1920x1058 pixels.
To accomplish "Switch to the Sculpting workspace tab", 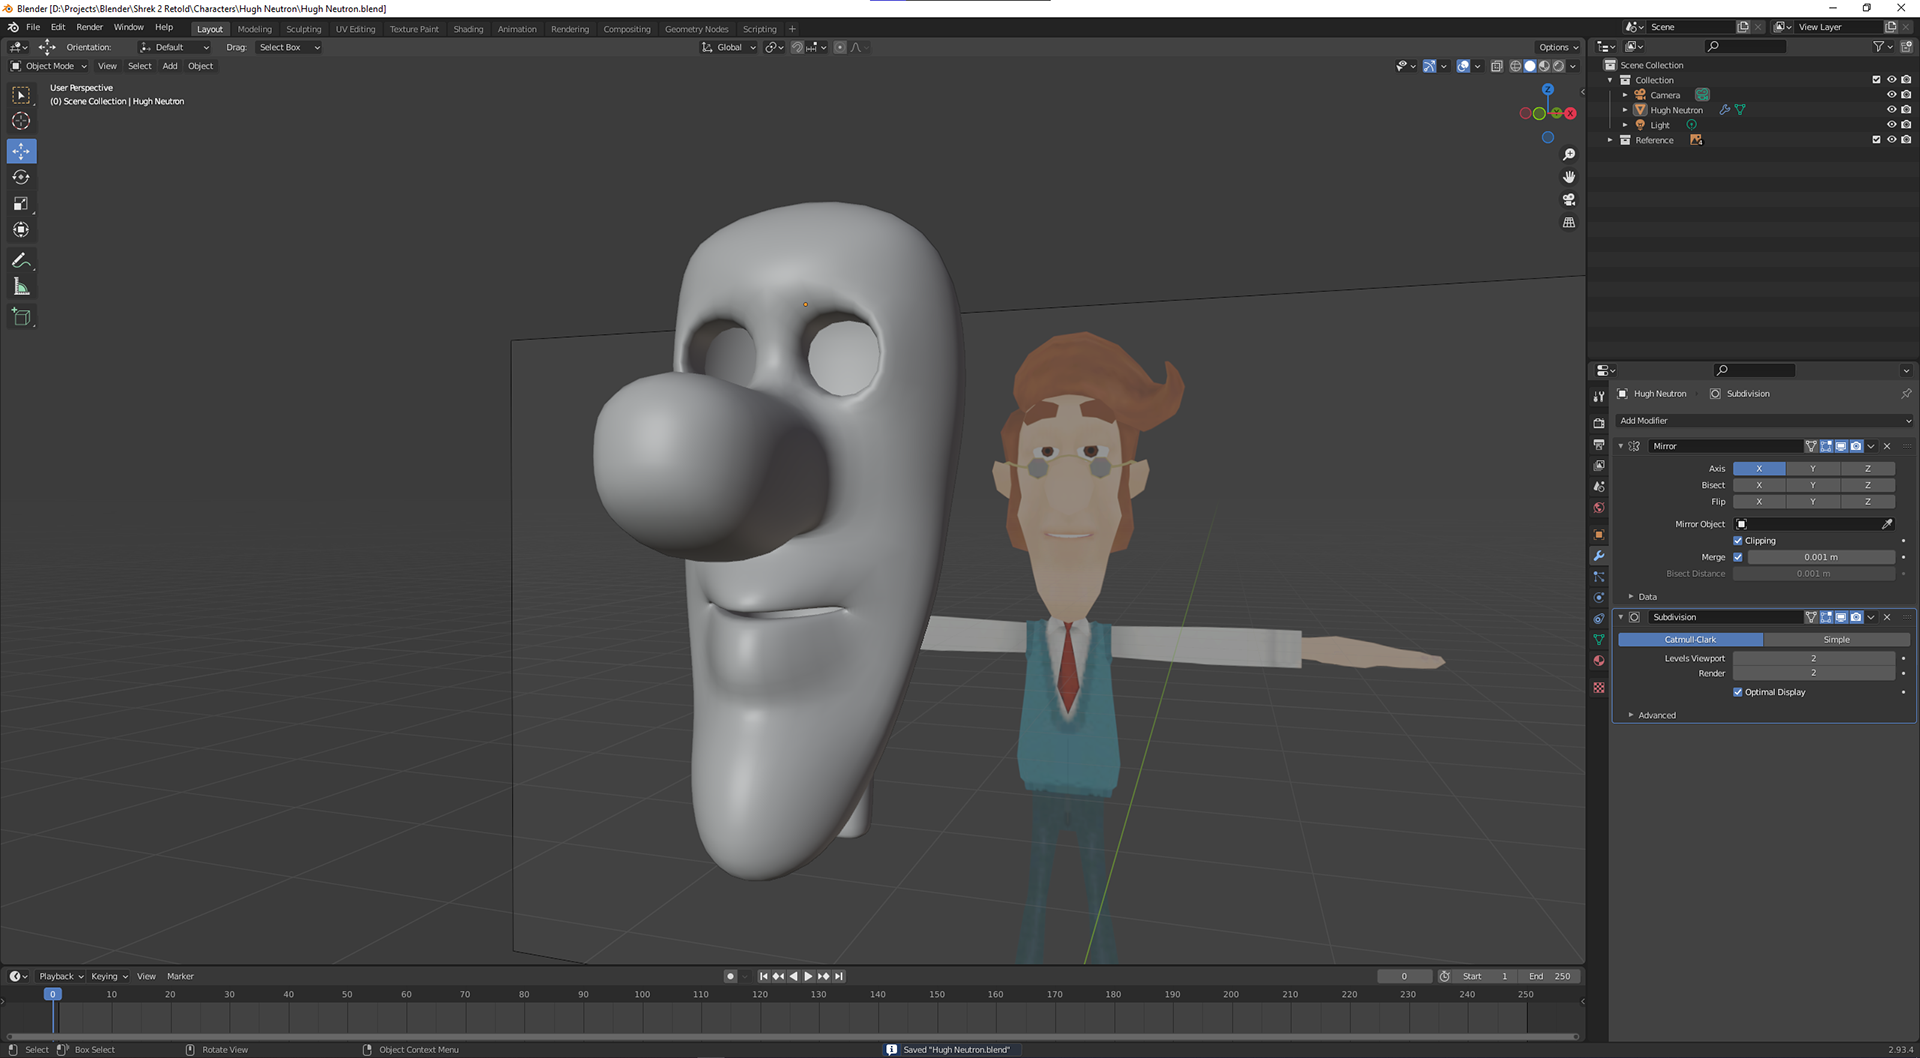I will (x=304, y=29).
